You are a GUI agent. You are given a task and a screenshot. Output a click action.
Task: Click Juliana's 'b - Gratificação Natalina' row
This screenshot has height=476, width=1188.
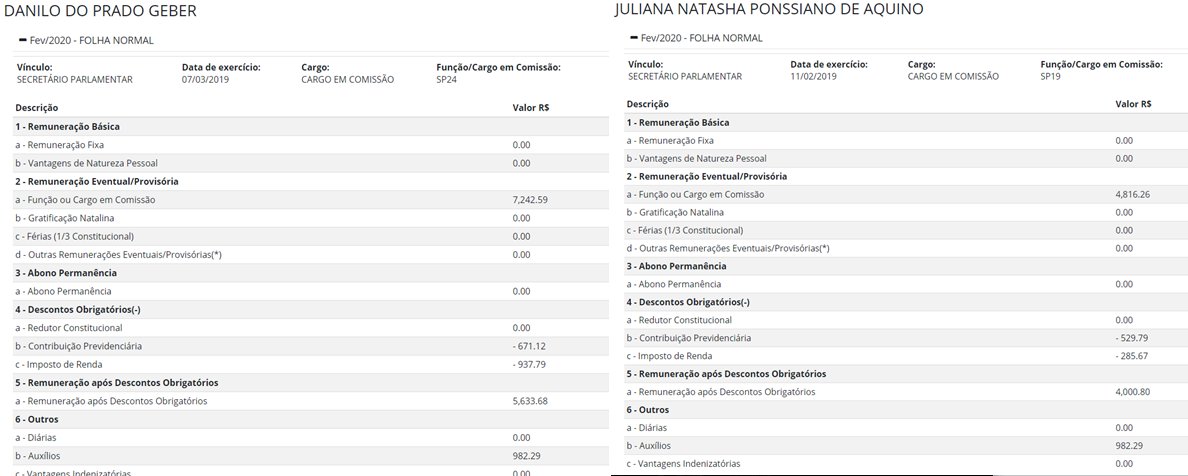(907, 212)
